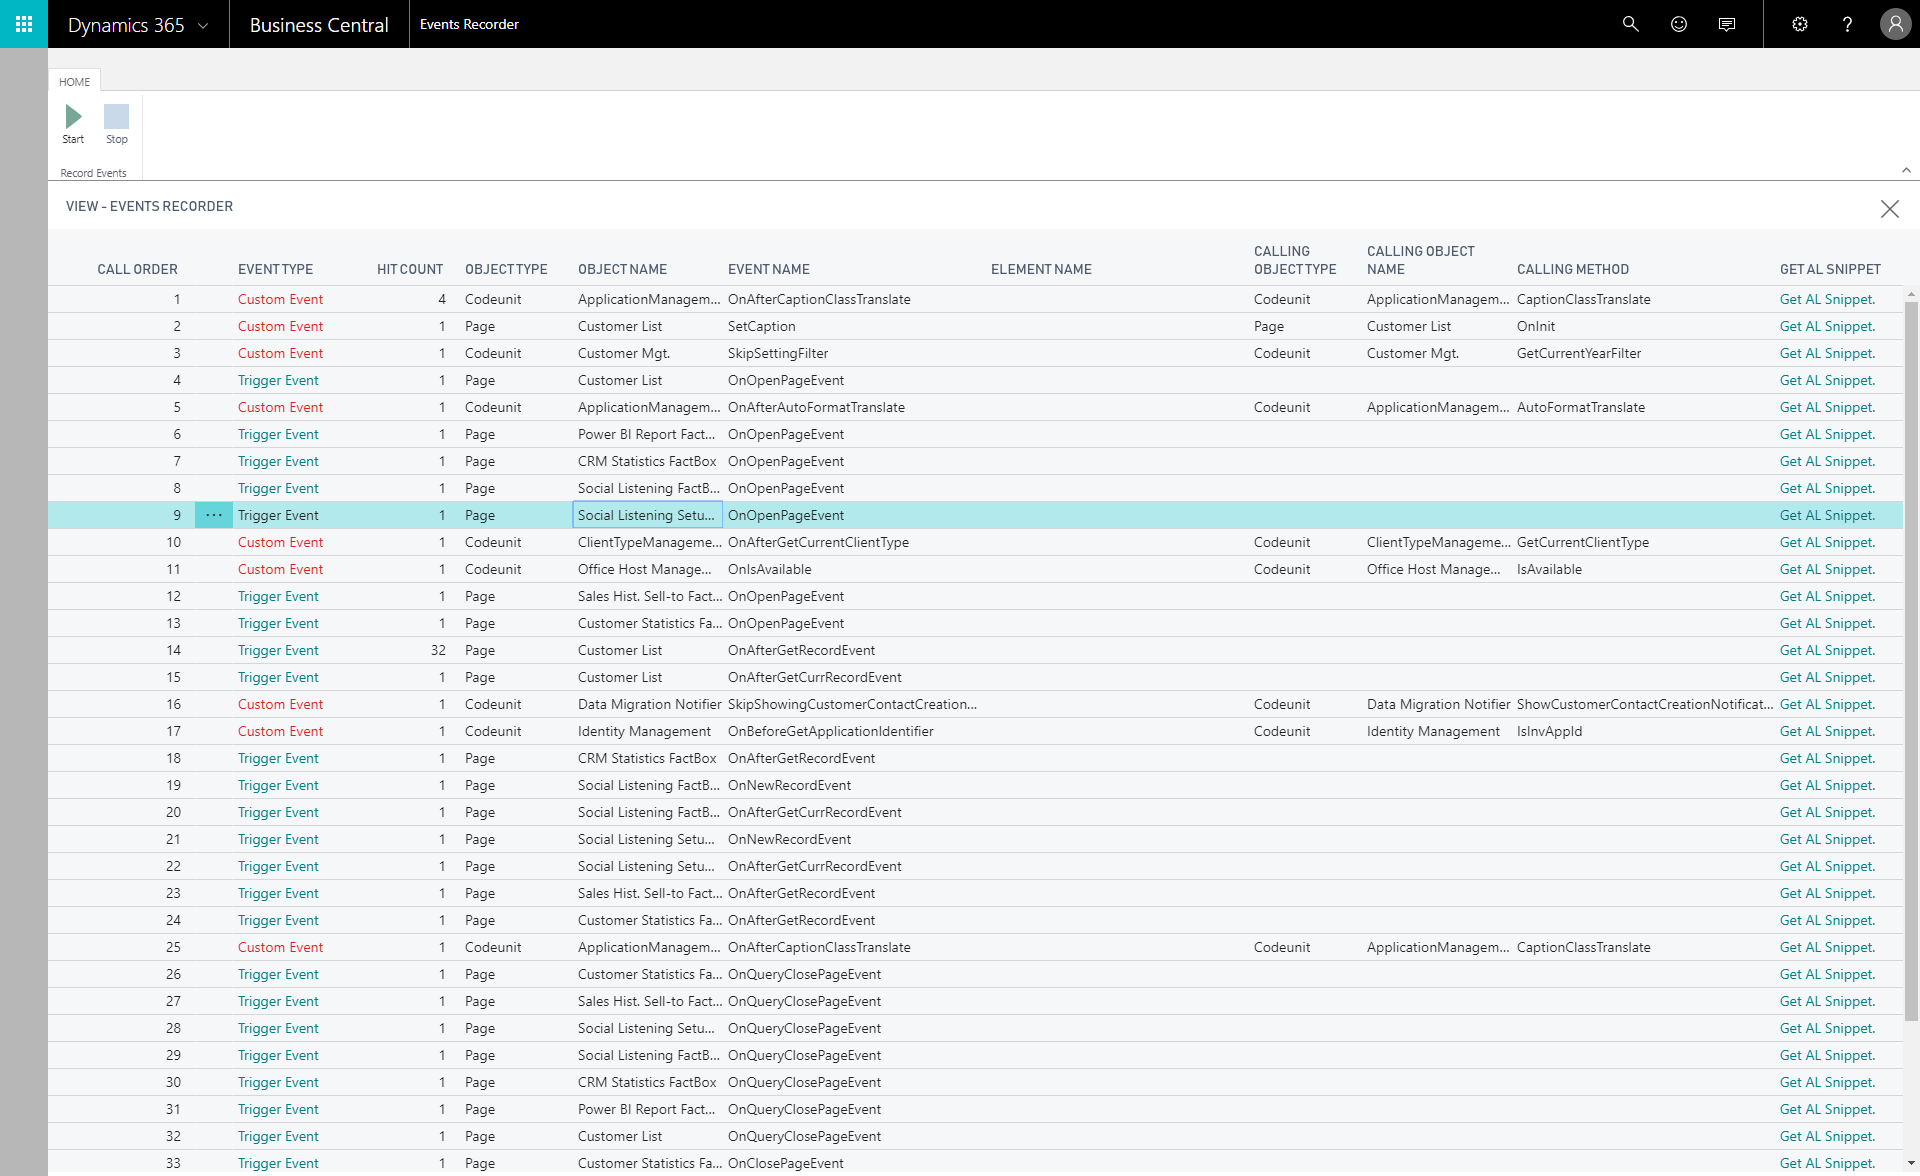Expand the Dynamics 365 app switcher dropdown
Image resolution: width=1920 pixels, height=1176 pixels.
[x=202, y=23]
